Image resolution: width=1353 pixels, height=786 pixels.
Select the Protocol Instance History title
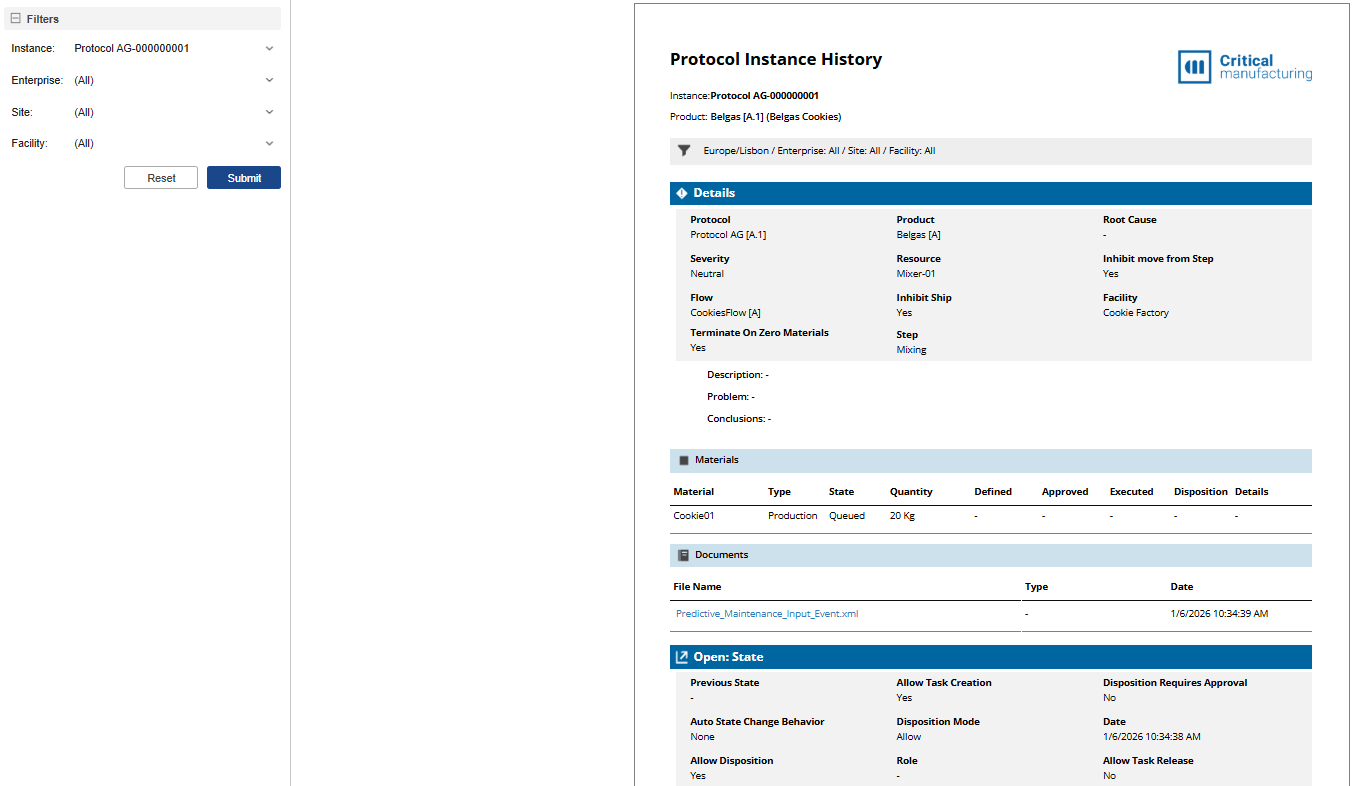776,59
